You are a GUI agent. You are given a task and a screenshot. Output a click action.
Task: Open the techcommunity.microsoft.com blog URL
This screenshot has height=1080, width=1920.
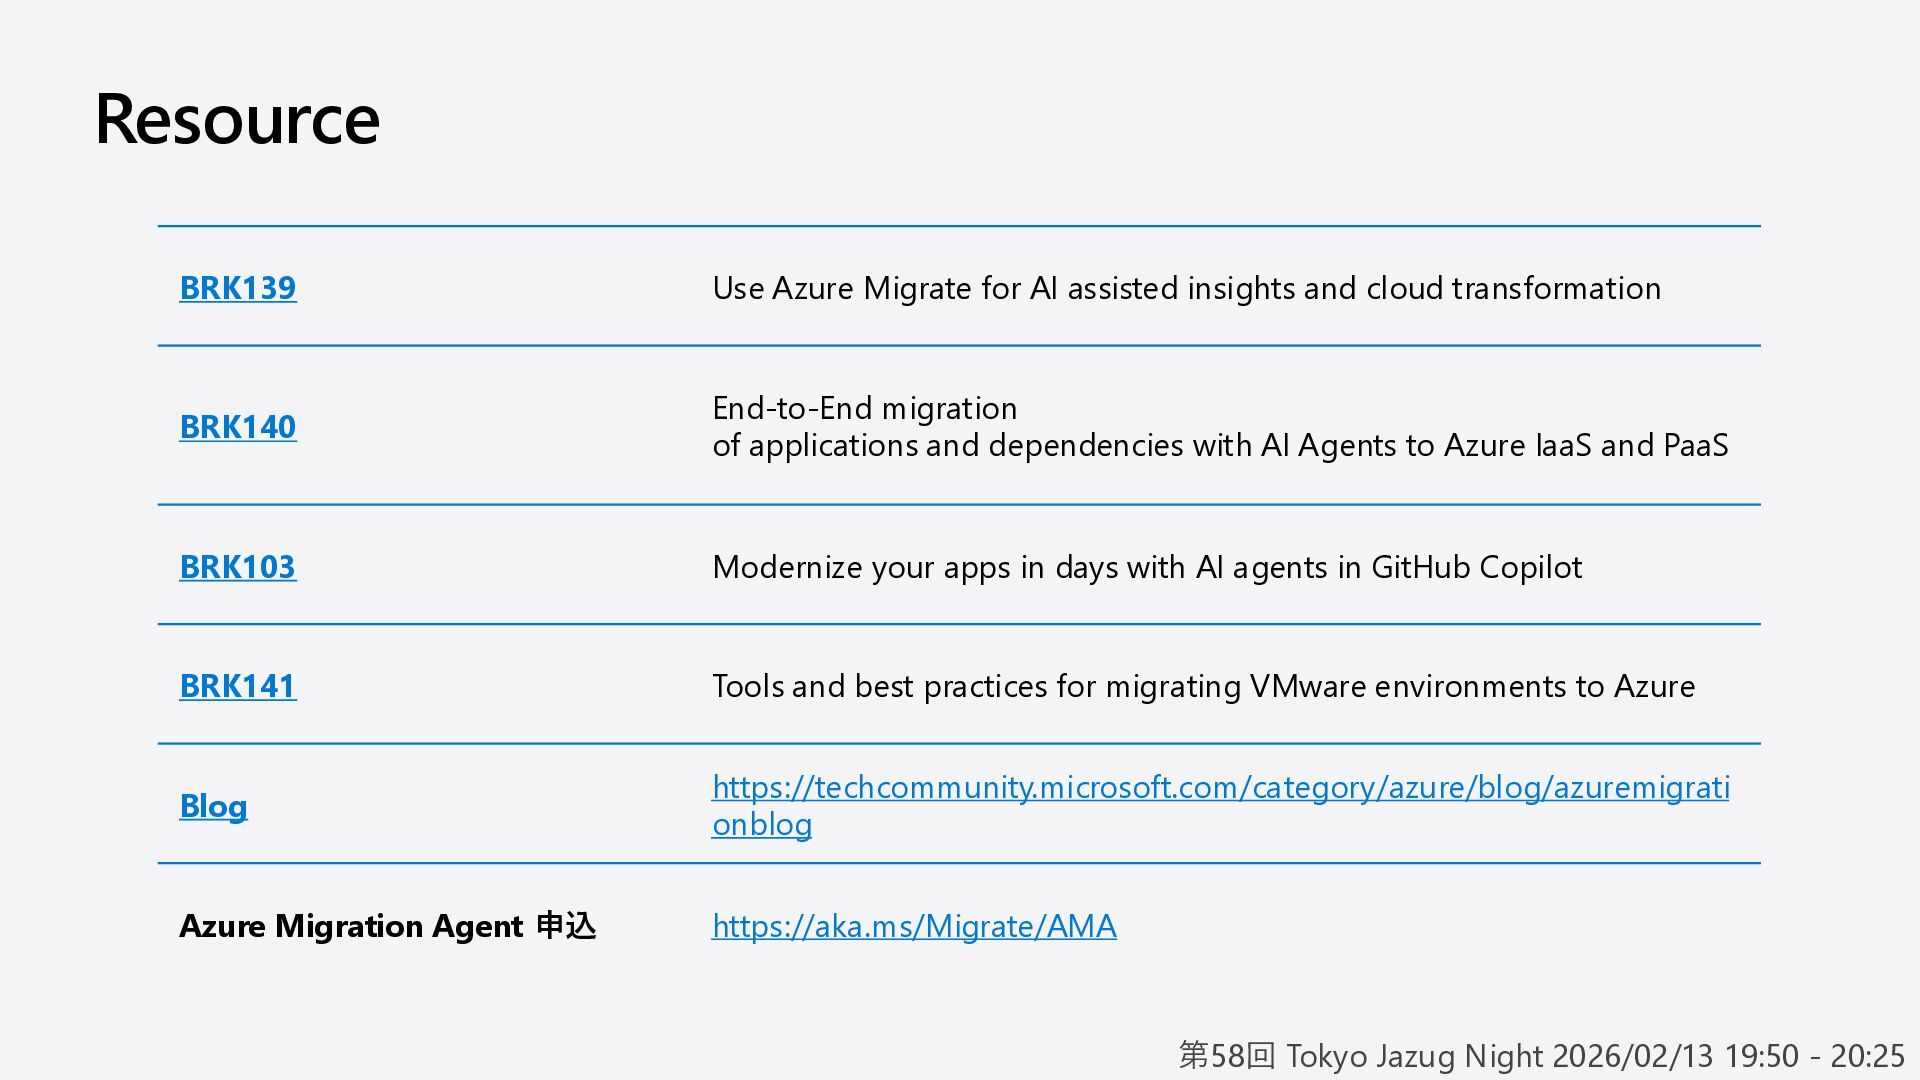[1220, 788]
